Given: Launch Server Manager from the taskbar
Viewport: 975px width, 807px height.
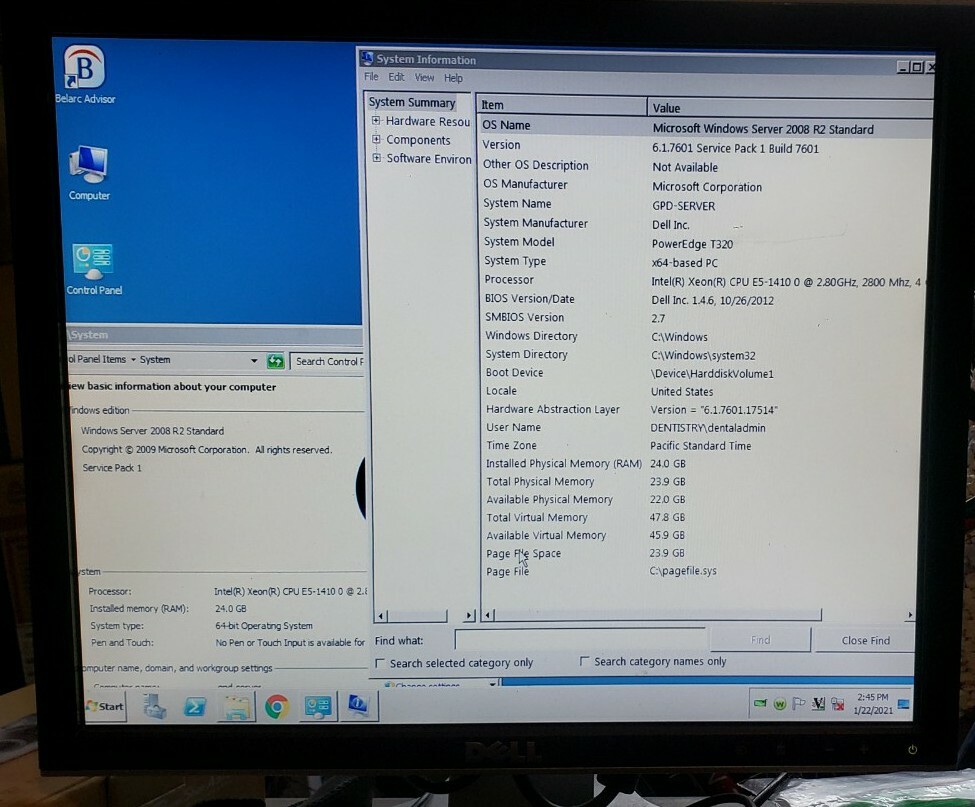Looking at the screenshot, I should pyautogui.click(x=154, y=706).
